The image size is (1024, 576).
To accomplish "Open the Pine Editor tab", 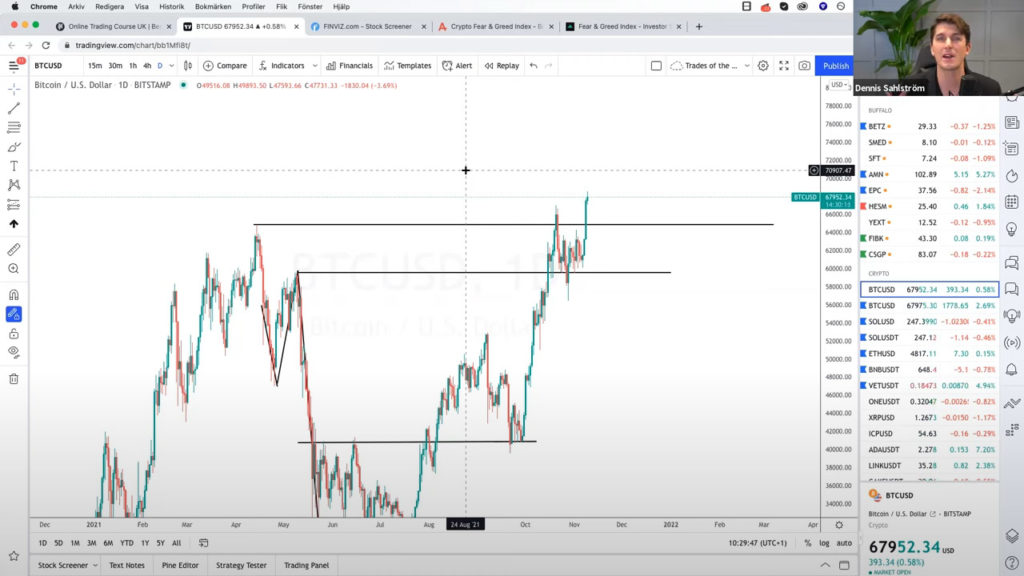I will click(x=180, y=565).
